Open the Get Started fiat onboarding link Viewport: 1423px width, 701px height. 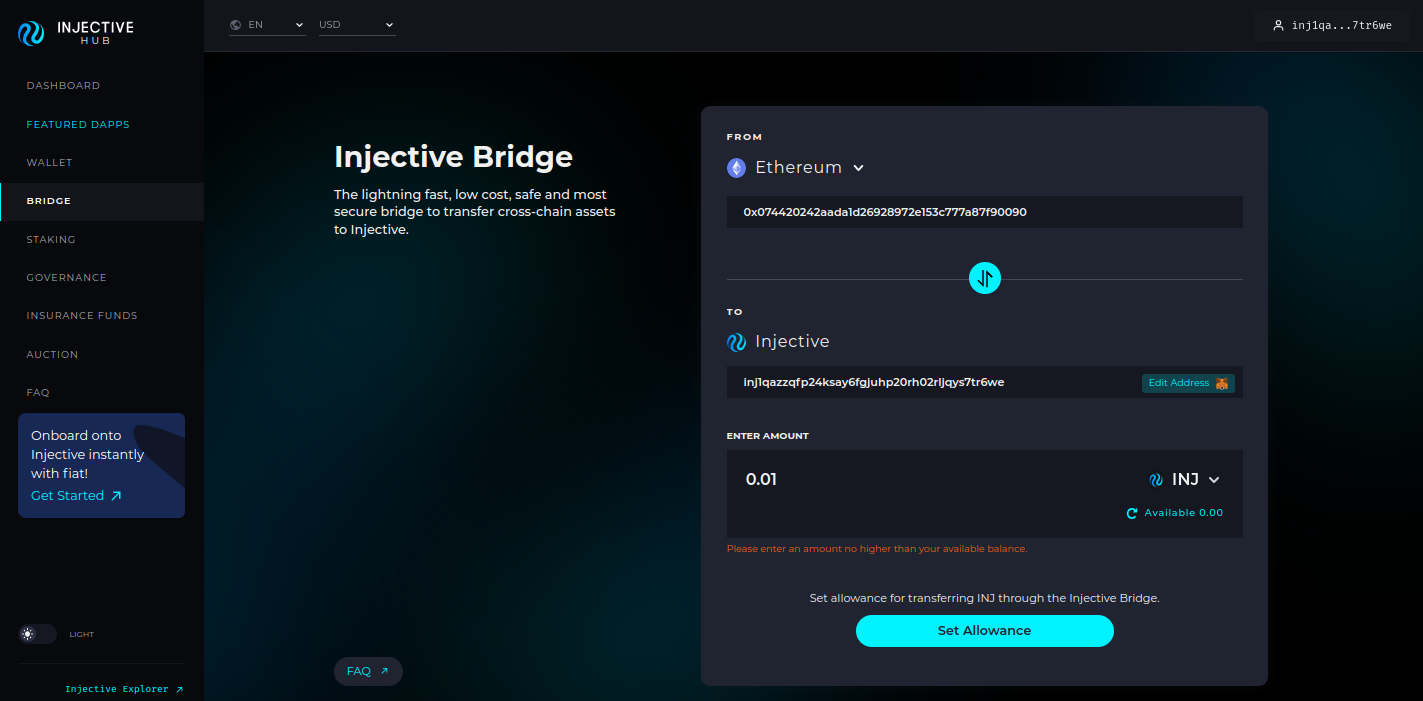click(76, 496)
